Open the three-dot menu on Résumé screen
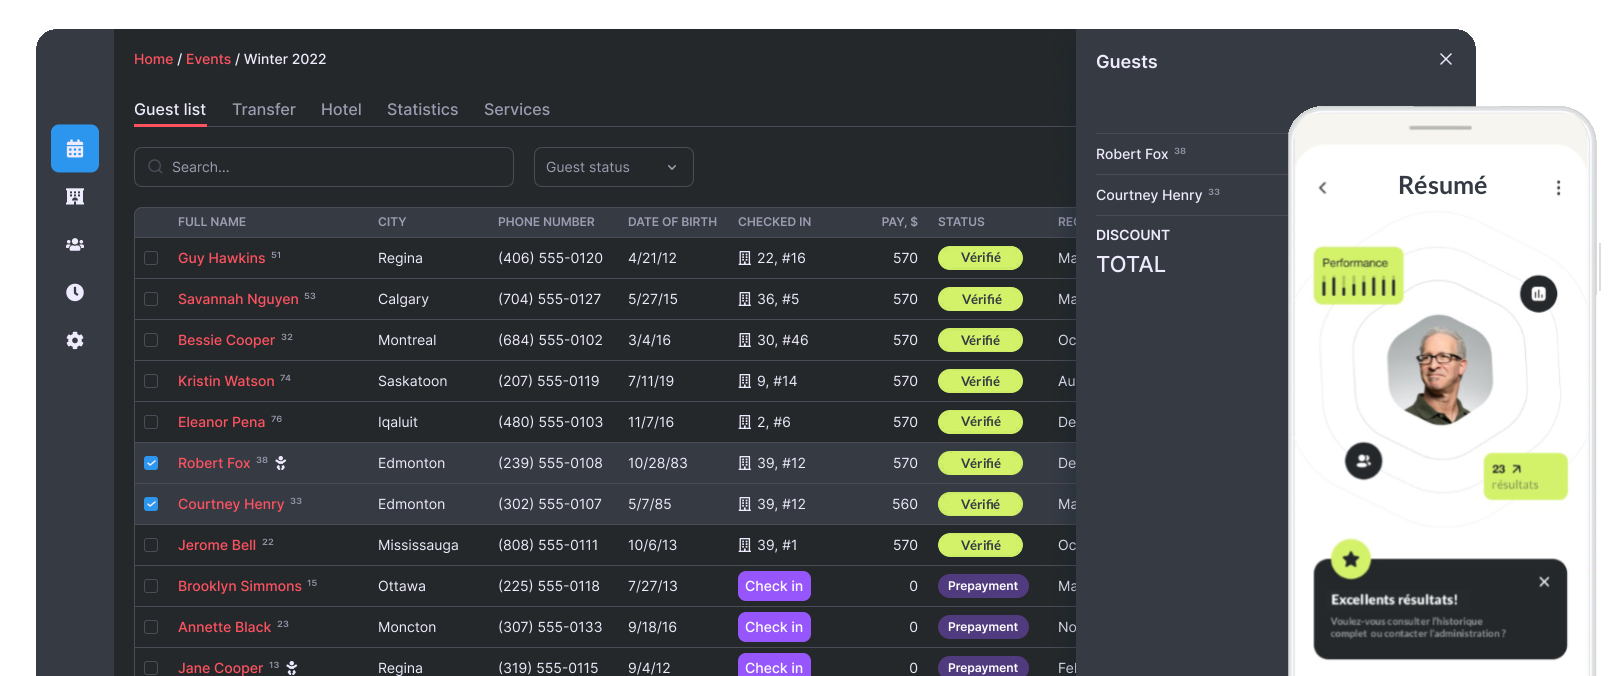The width and height of the screenshot is (1619, 676). (1557, 188)
